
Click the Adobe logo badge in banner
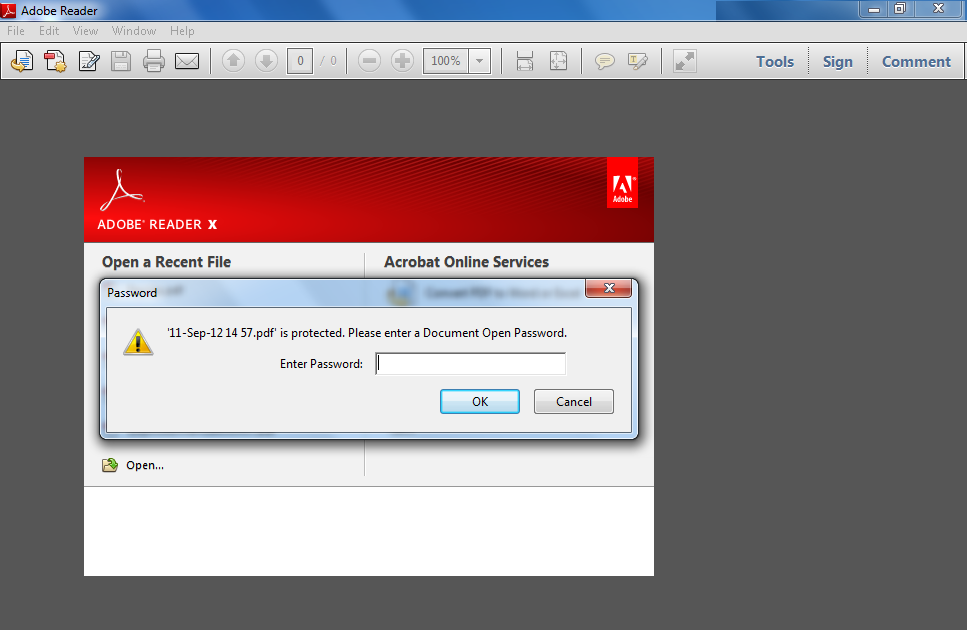coord(622,182)
